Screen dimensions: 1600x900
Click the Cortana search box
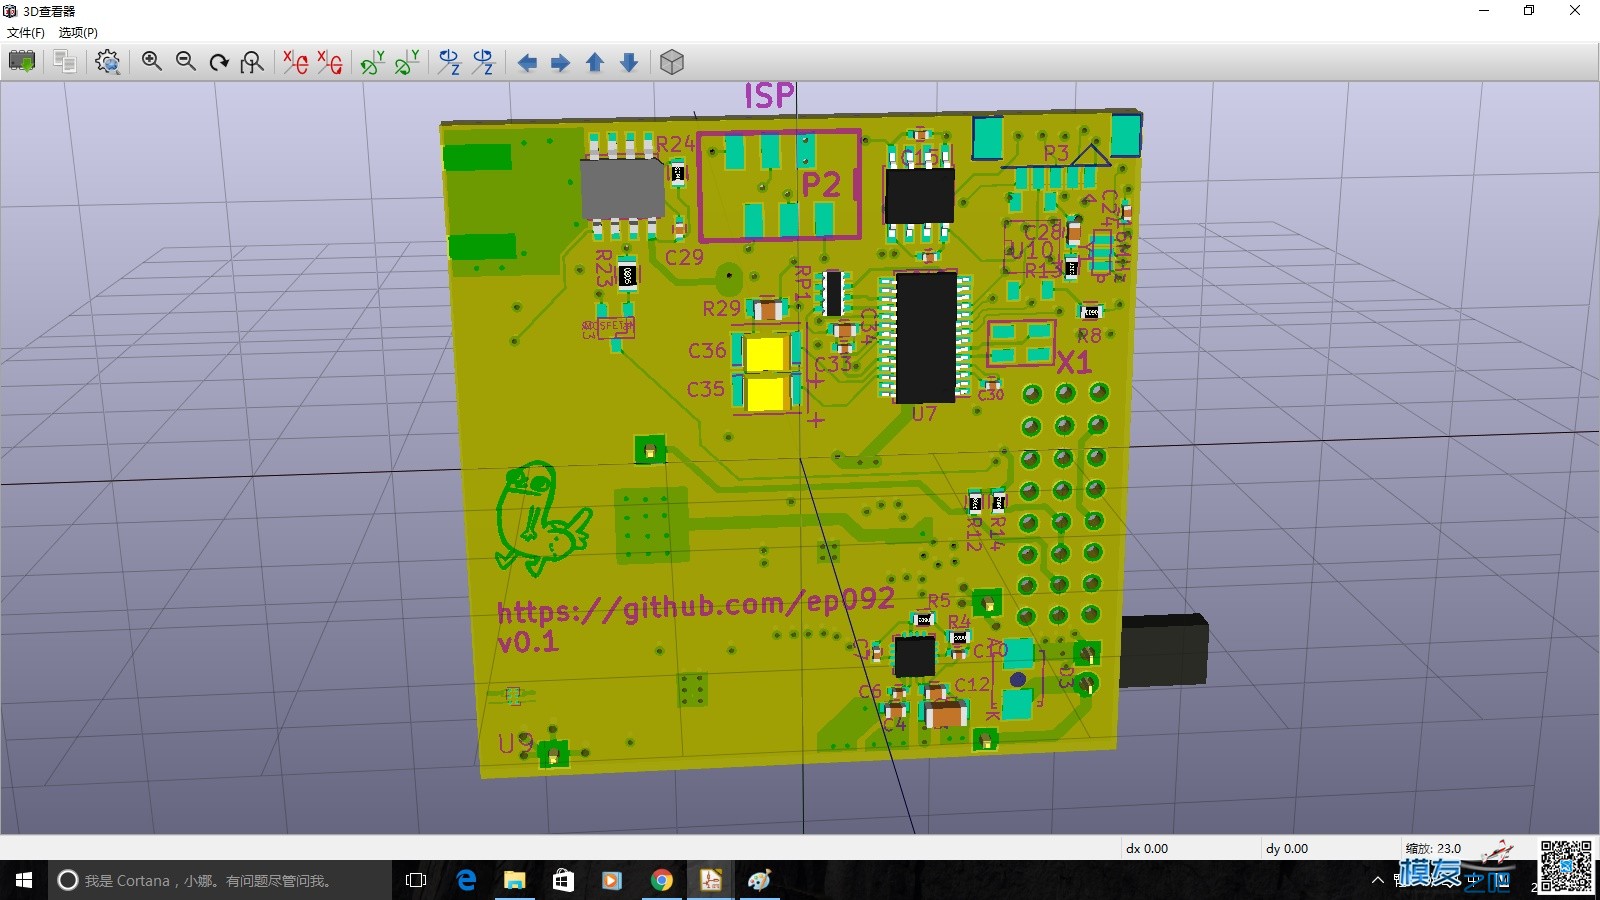(220, 880)
